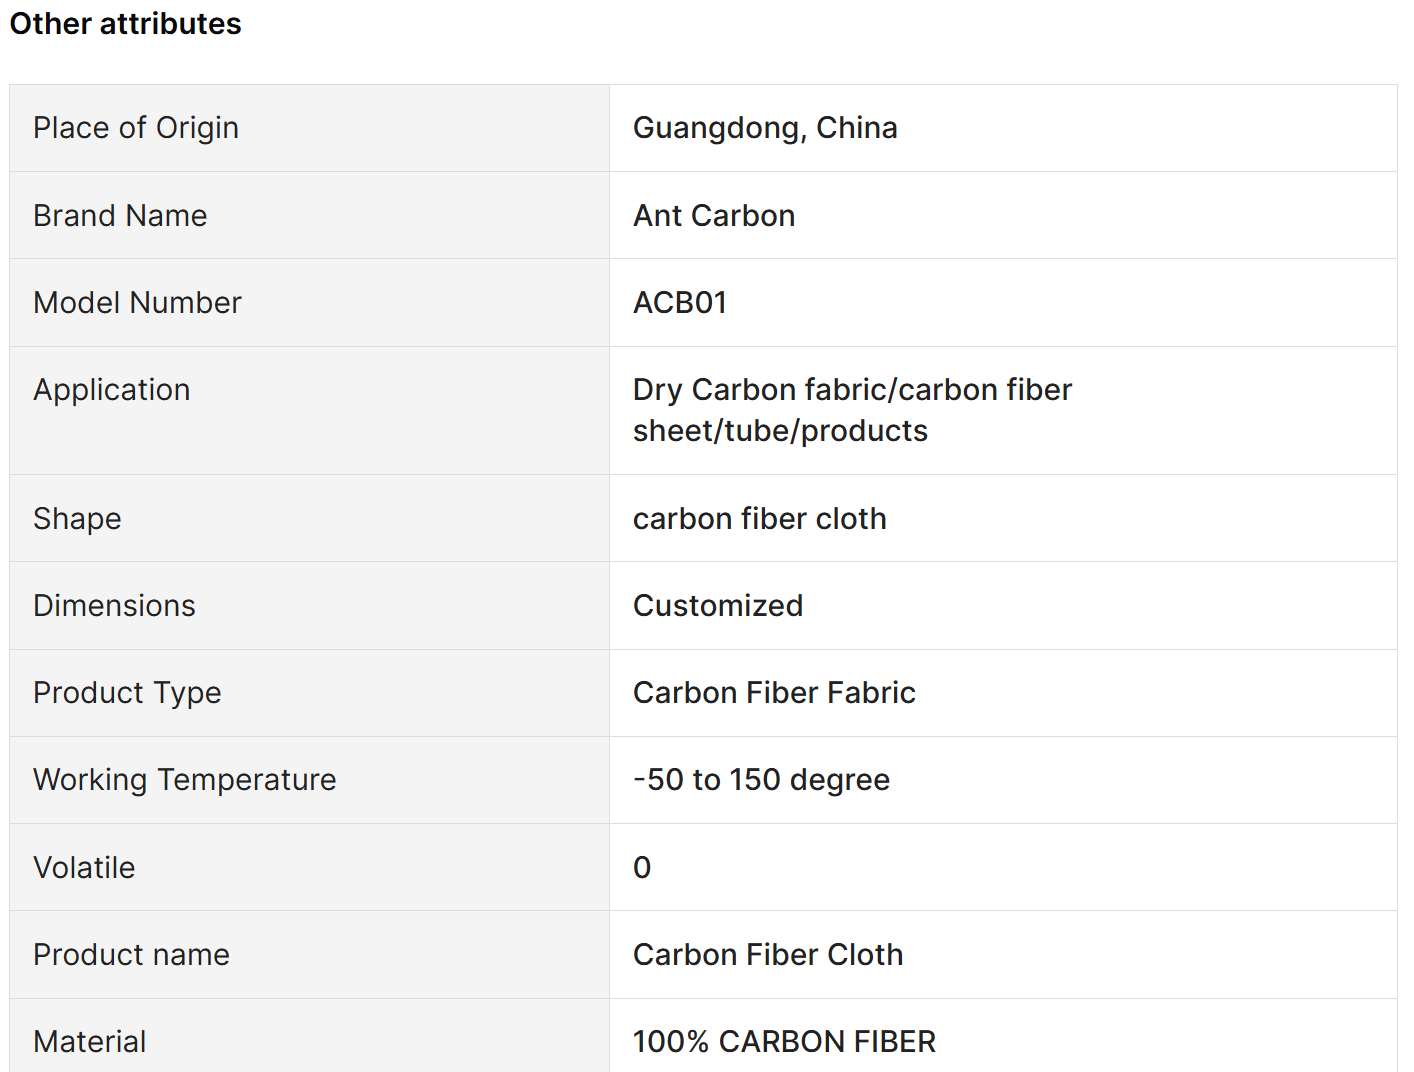The width and height of the screenshot is (1414, 1072).
Task: Click the 'Place of Origin' label cell
Action: click(x=136, y=128)
